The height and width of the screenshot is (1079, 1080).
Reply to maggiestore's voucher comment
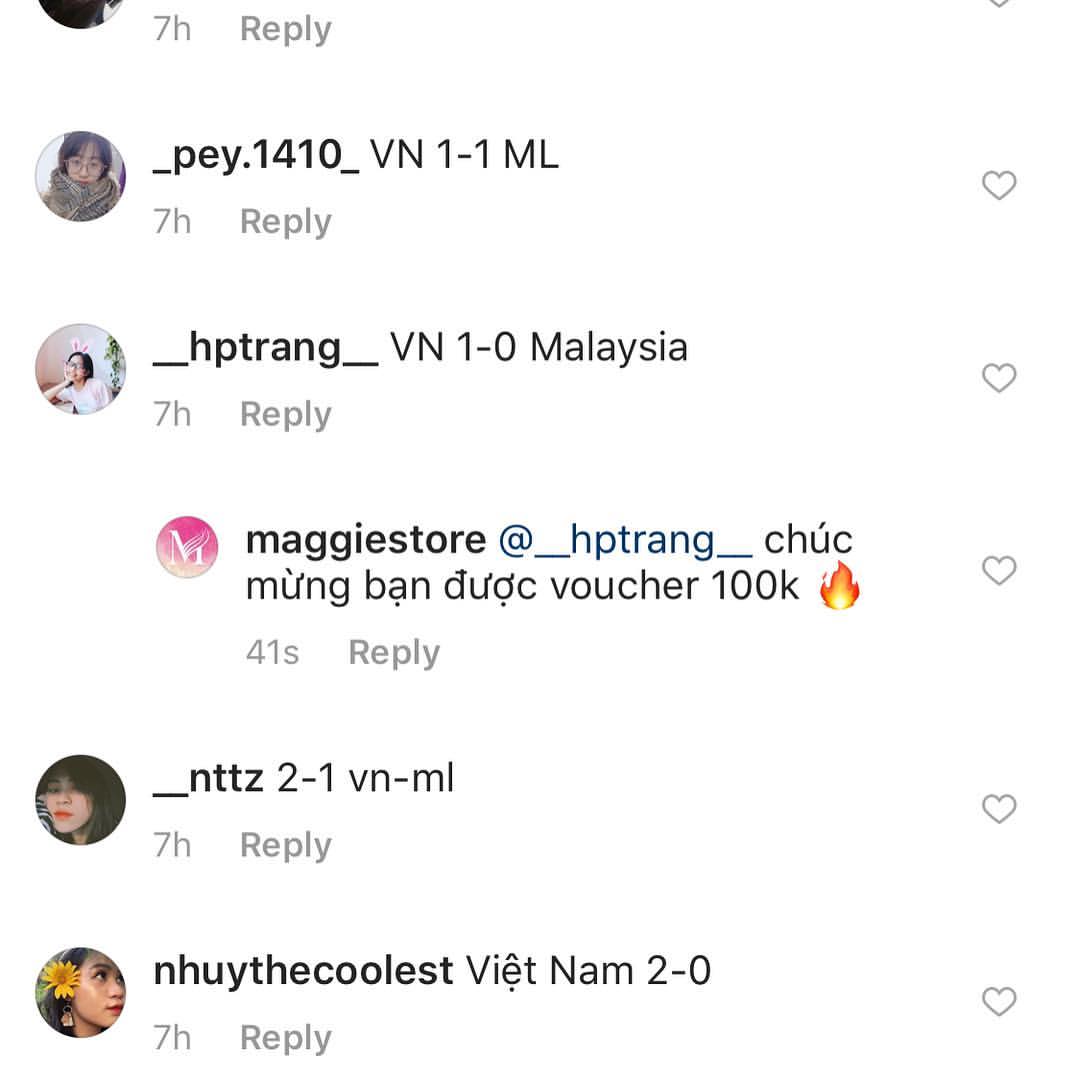click(x=394, y=653)
